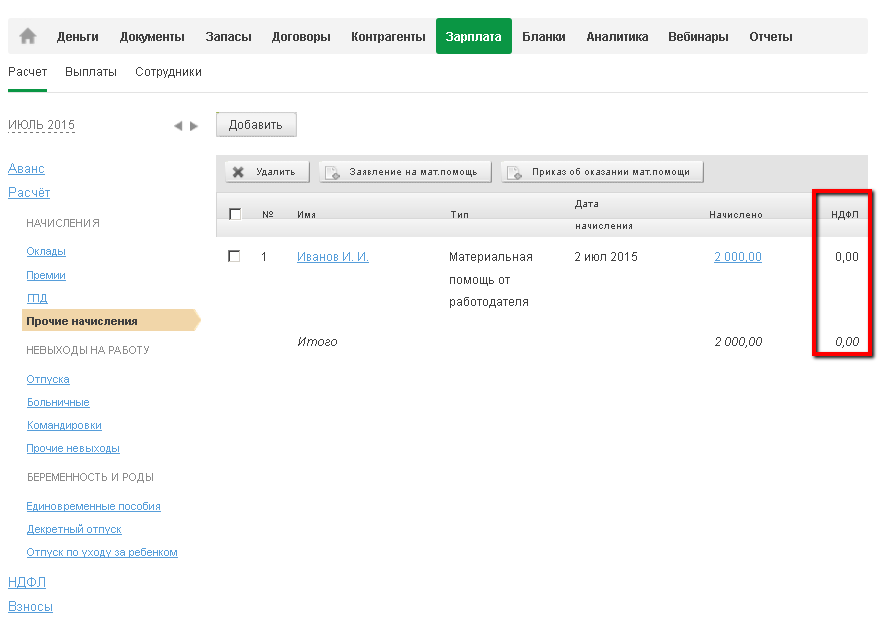880x624 pixels.
Task: Click the Дата начисления column header
Action: 604,214
